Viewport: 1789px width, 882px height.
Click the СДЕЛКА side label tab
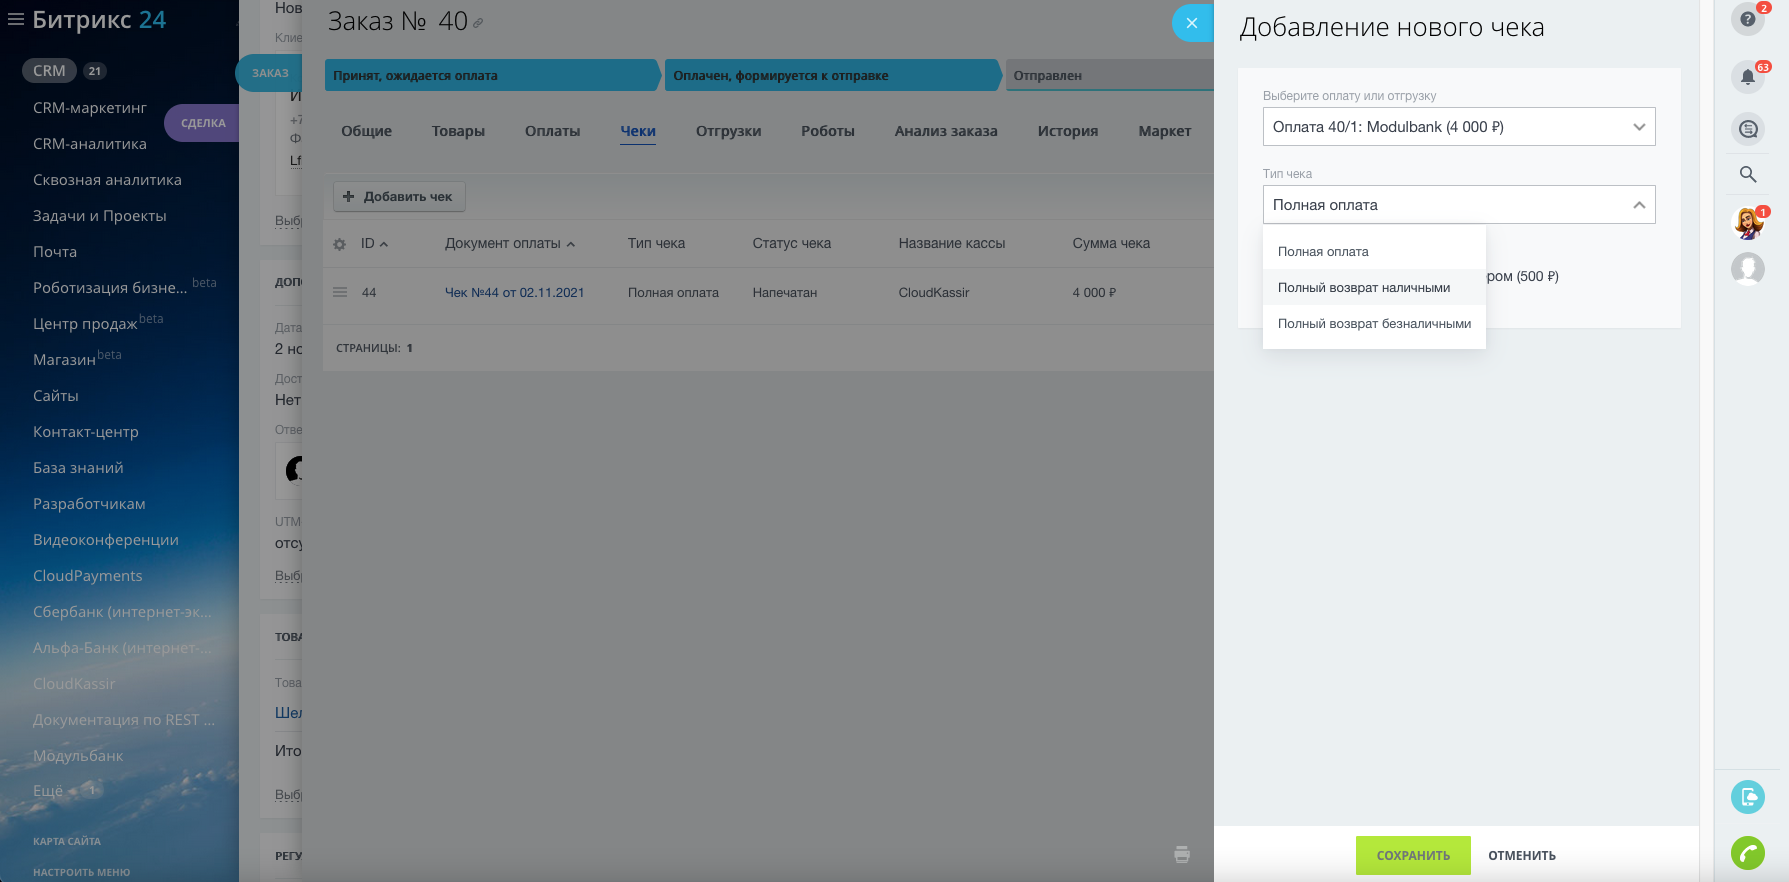[203, 123]
